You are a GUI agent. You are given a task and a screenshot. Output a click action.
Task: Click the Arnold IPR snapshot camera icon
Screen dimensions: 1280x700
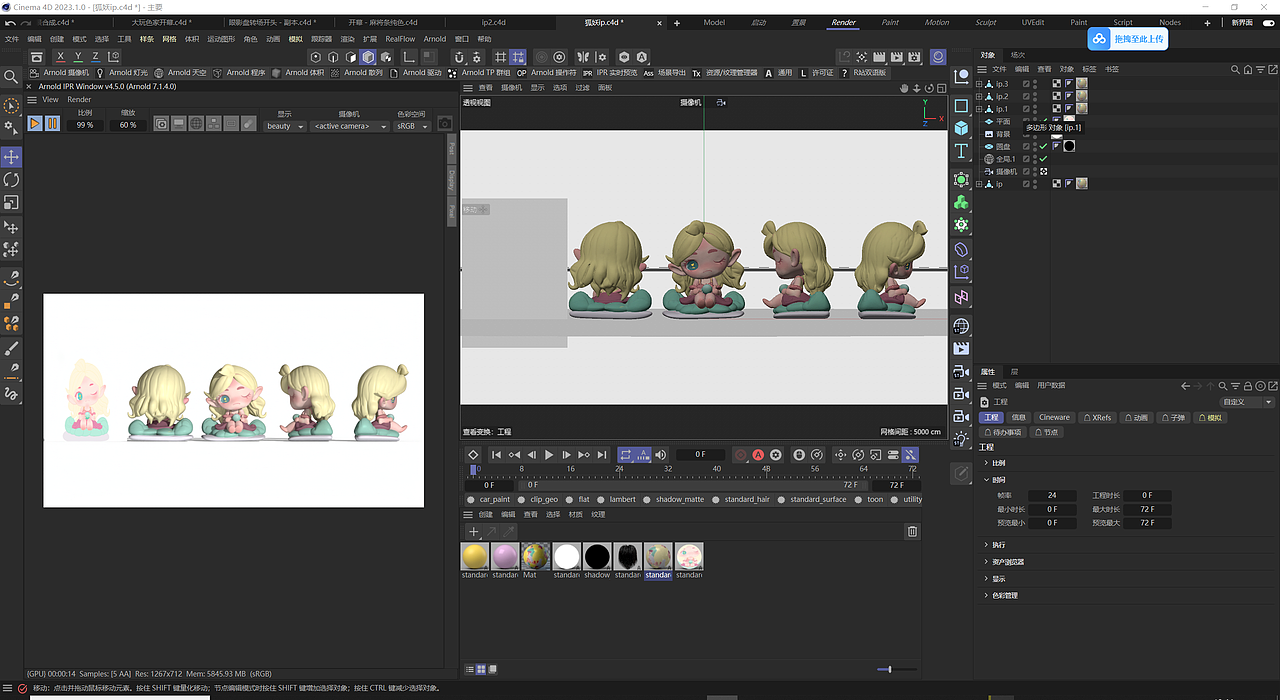tap(445, 124)
